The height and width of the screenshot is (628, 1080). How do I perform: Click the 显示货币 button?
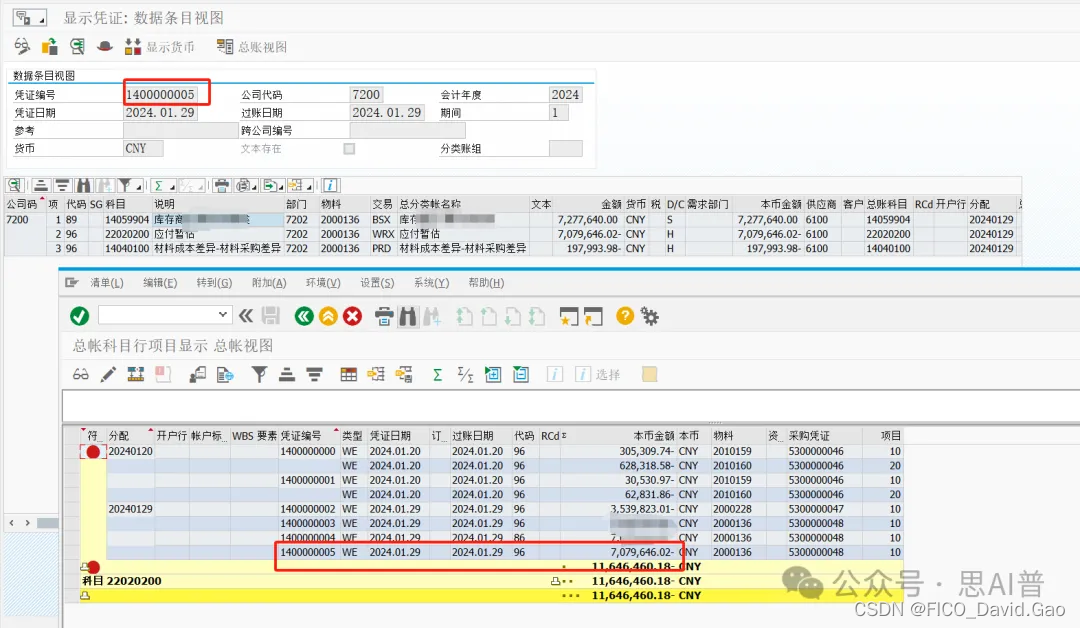pyautogui.click(x=159, y=47)
